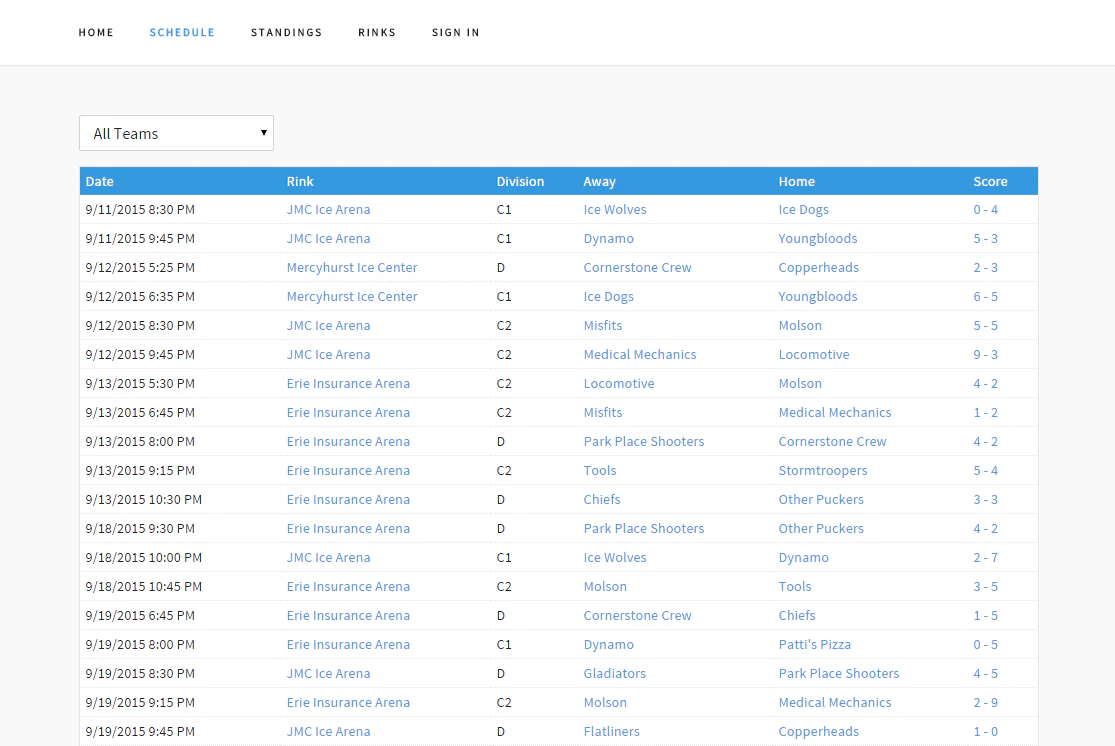Open the 9 - 3 score link
The height and width of the screenshot is (746, 1115).
[986, 354]
